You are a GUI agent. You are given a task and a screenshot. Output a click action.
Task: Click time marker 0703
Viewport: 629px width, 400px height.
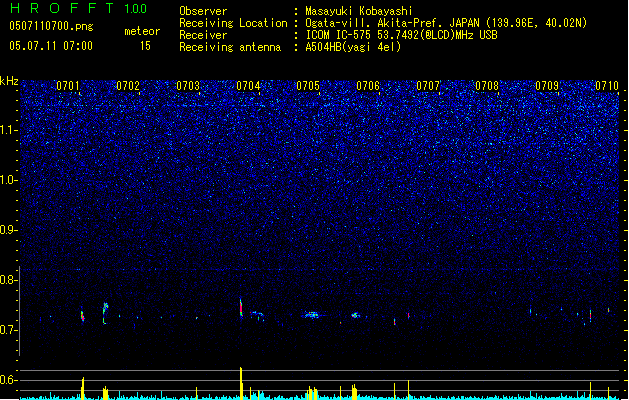(188, 86)
